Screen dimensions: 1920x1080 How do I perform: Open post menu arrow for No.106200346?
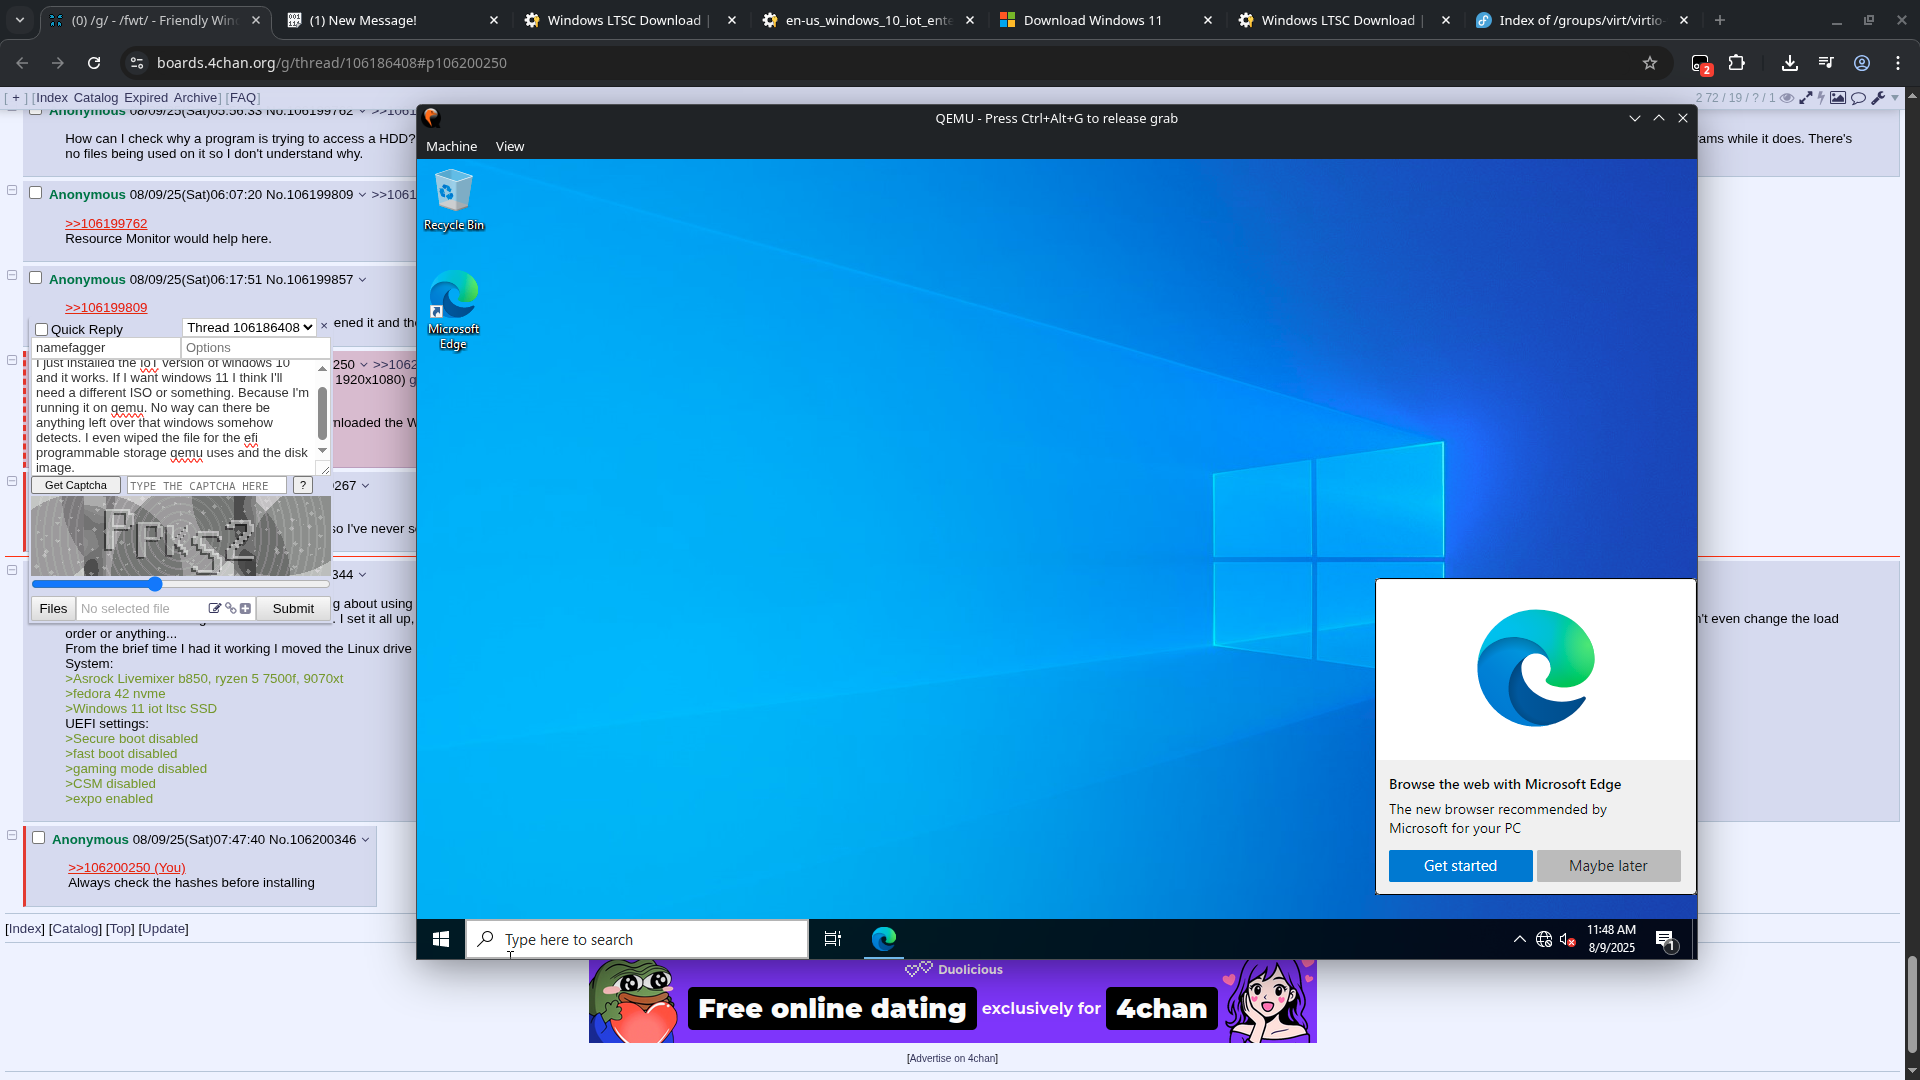coord(365,840)
